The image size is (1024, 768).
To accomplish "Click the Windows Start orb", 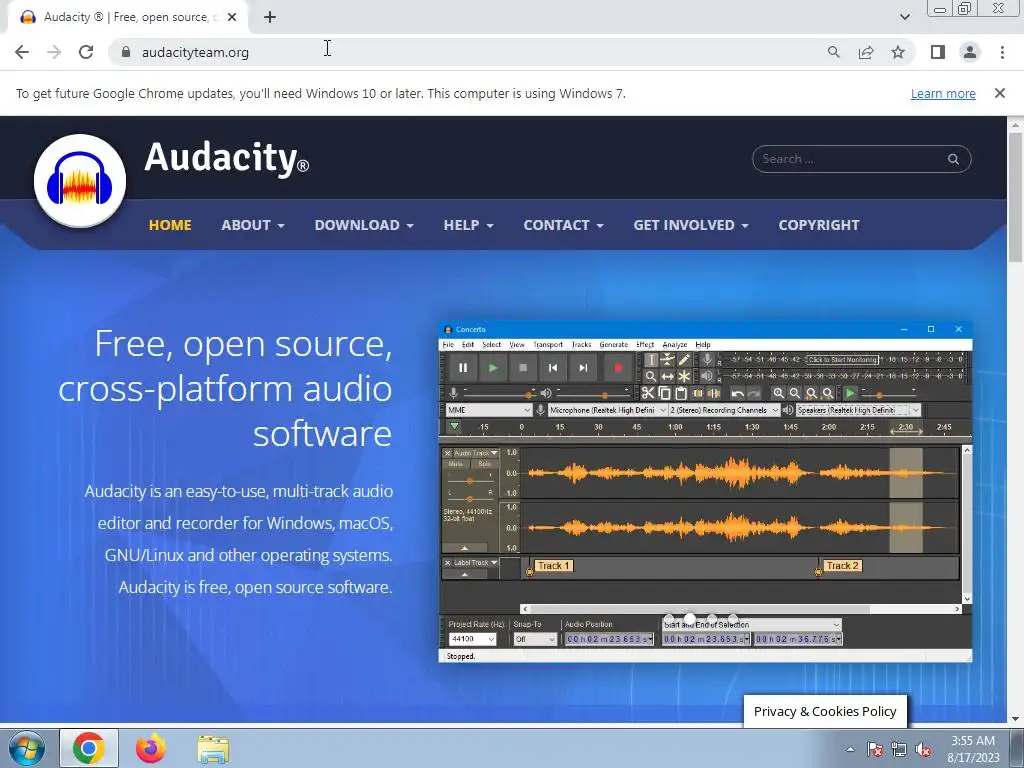I will (26, 748).
